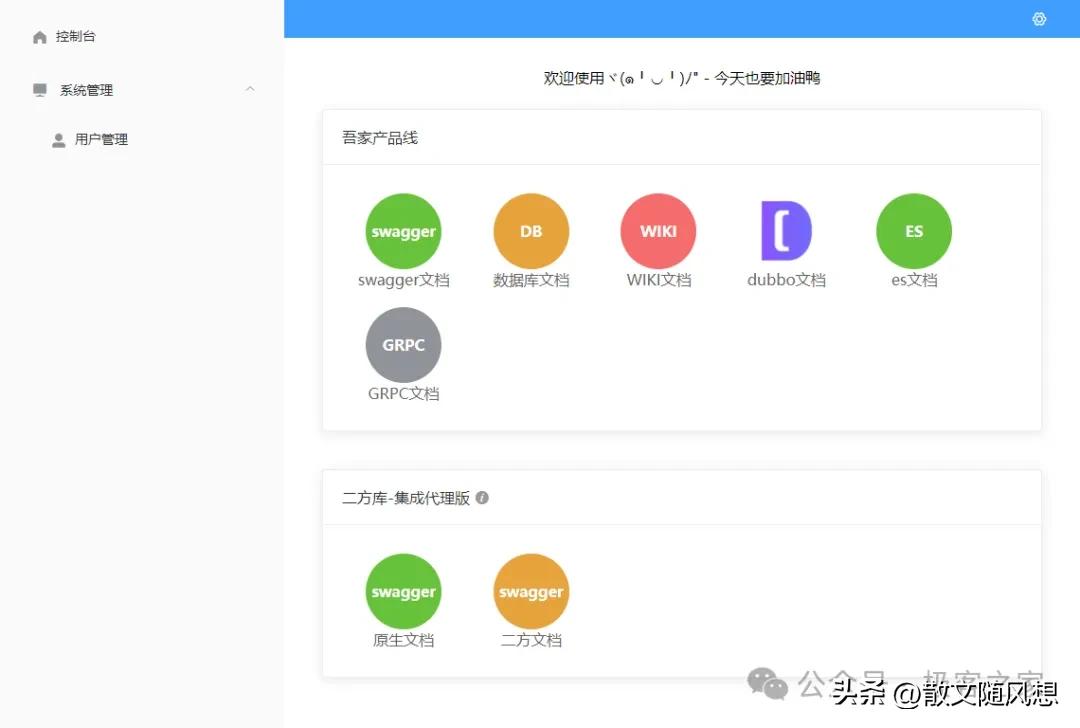Open the purple dubbo文档 icon

click(x=786, y=231)
